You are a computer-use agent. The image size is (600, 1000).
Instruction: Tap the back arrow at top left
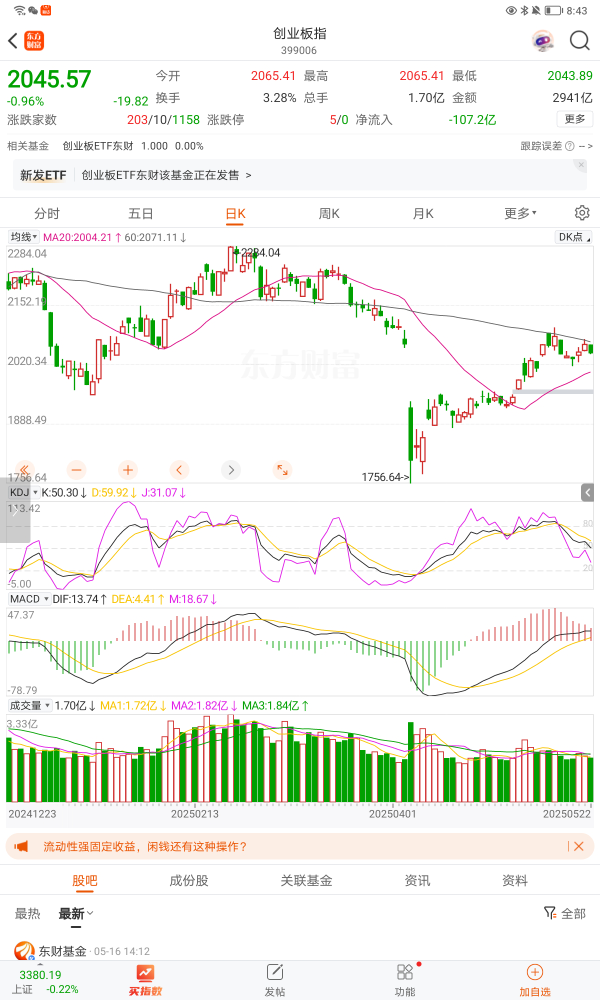click(13, 41)
